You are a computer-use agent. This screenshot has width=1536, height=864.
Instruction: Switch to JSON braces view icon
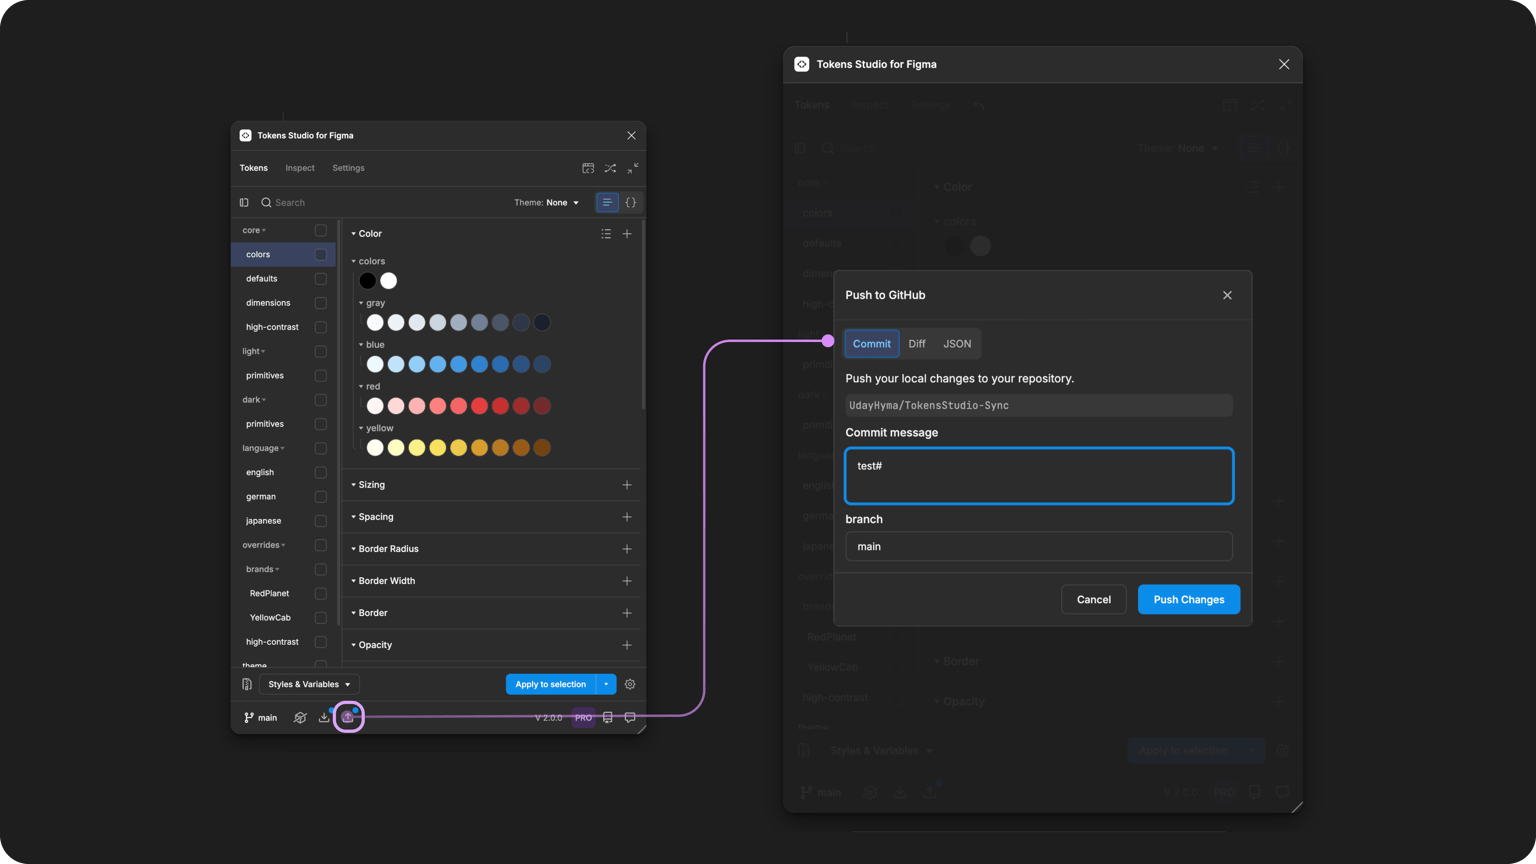[630, 203]
